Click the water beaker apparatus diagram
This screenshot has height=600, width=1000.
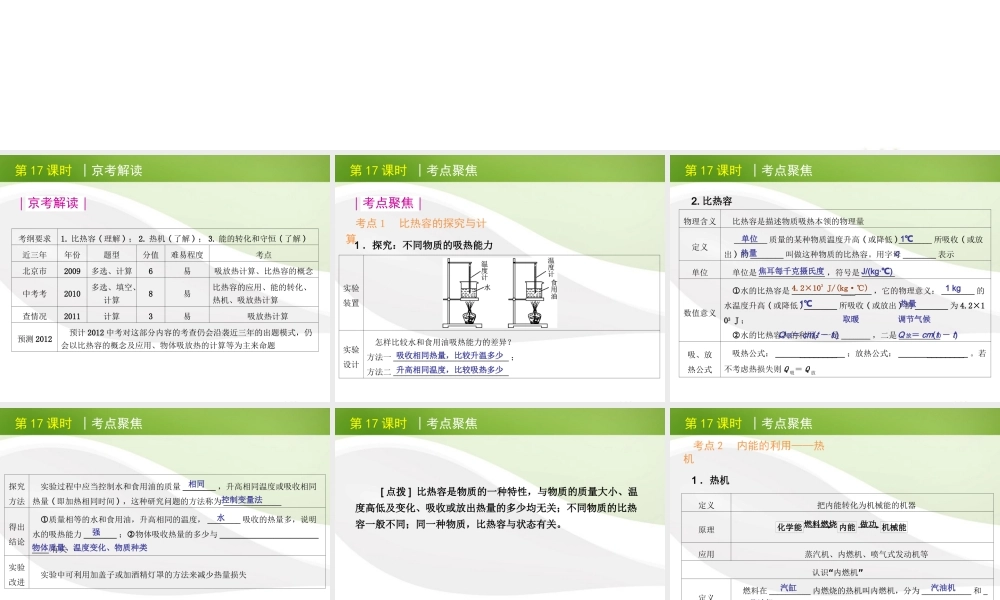click(x=467, y=293)
